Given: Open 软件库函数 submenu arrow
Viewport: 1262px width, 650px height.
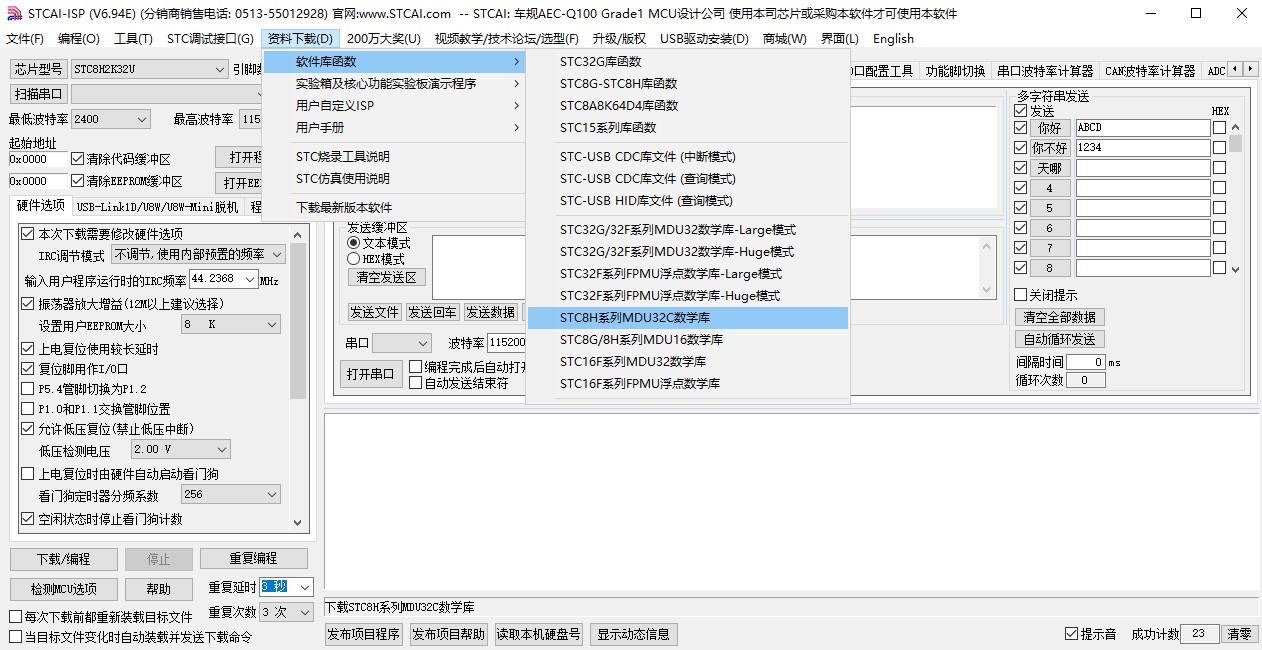Looking at the screenshot, I should pos(516,62).
